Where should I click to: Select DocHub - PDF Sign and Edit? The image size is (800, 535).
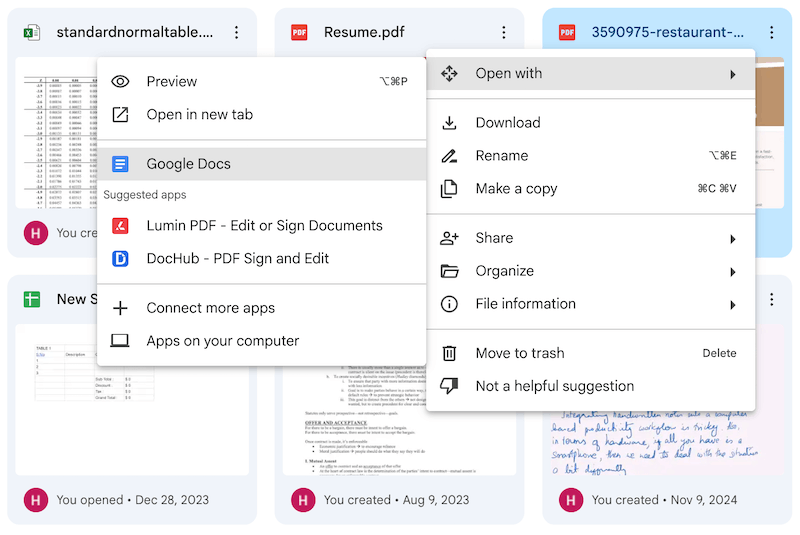[x=261, y=259]
